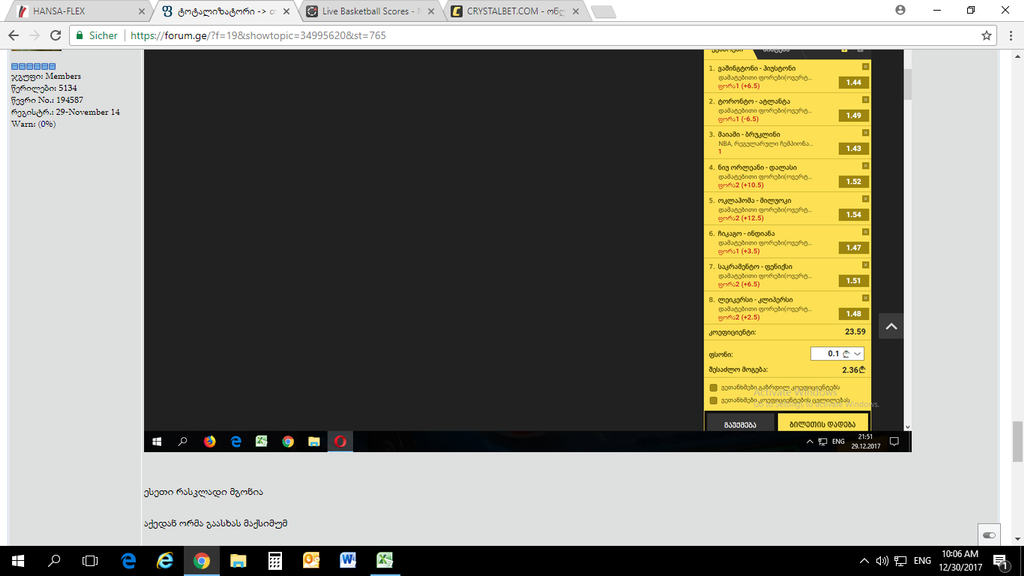Remove bet 1 ვაშინგტონი - ჰიუსტონი from the slip

click(x=865, y=67)
